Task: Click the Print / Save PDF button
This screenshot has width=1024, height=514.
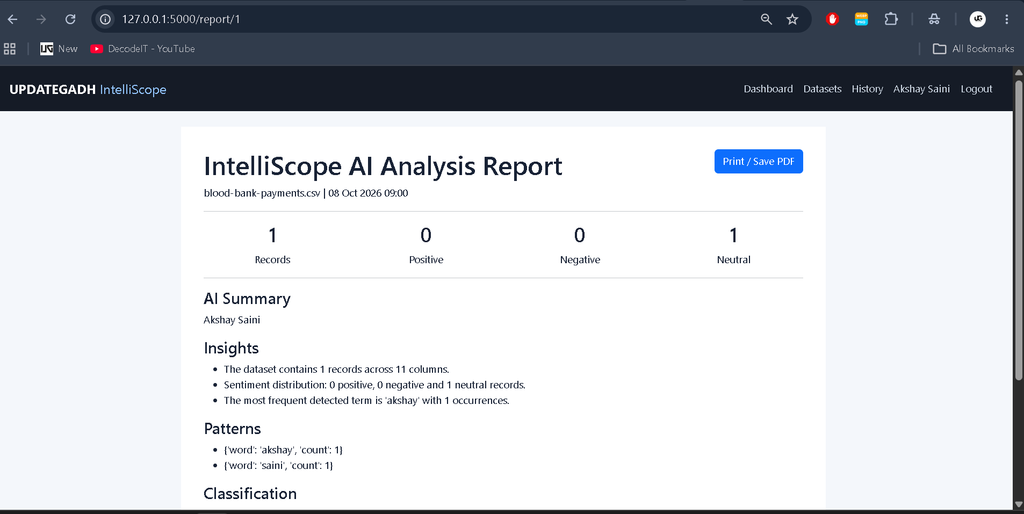Action: [x=758, y=161]
